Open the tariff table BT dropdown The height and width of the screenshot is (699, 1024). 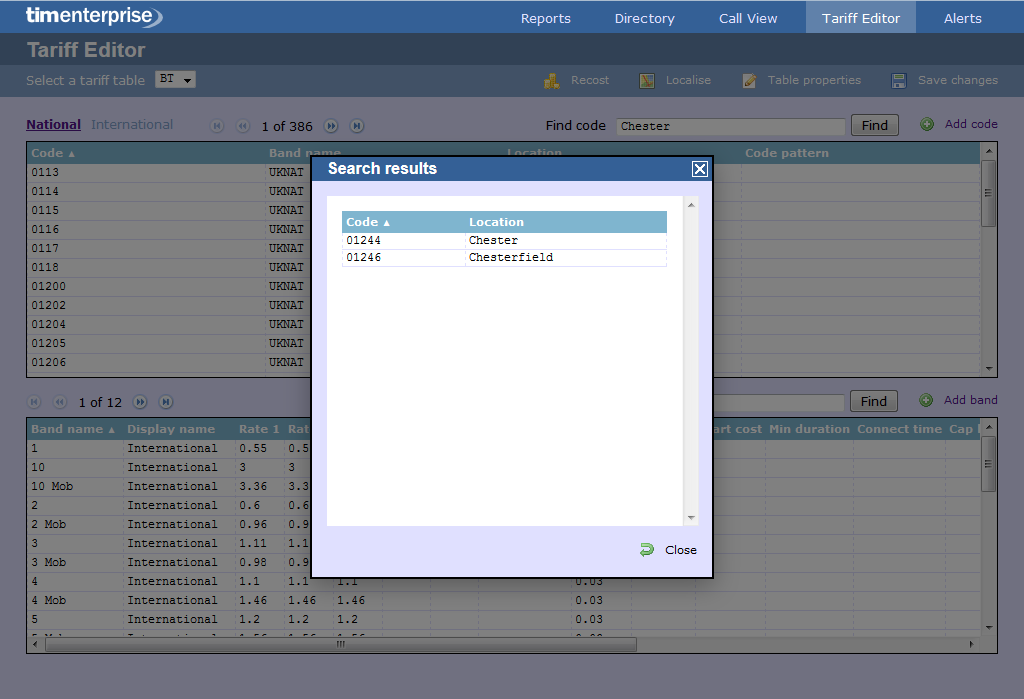point(175,79)
